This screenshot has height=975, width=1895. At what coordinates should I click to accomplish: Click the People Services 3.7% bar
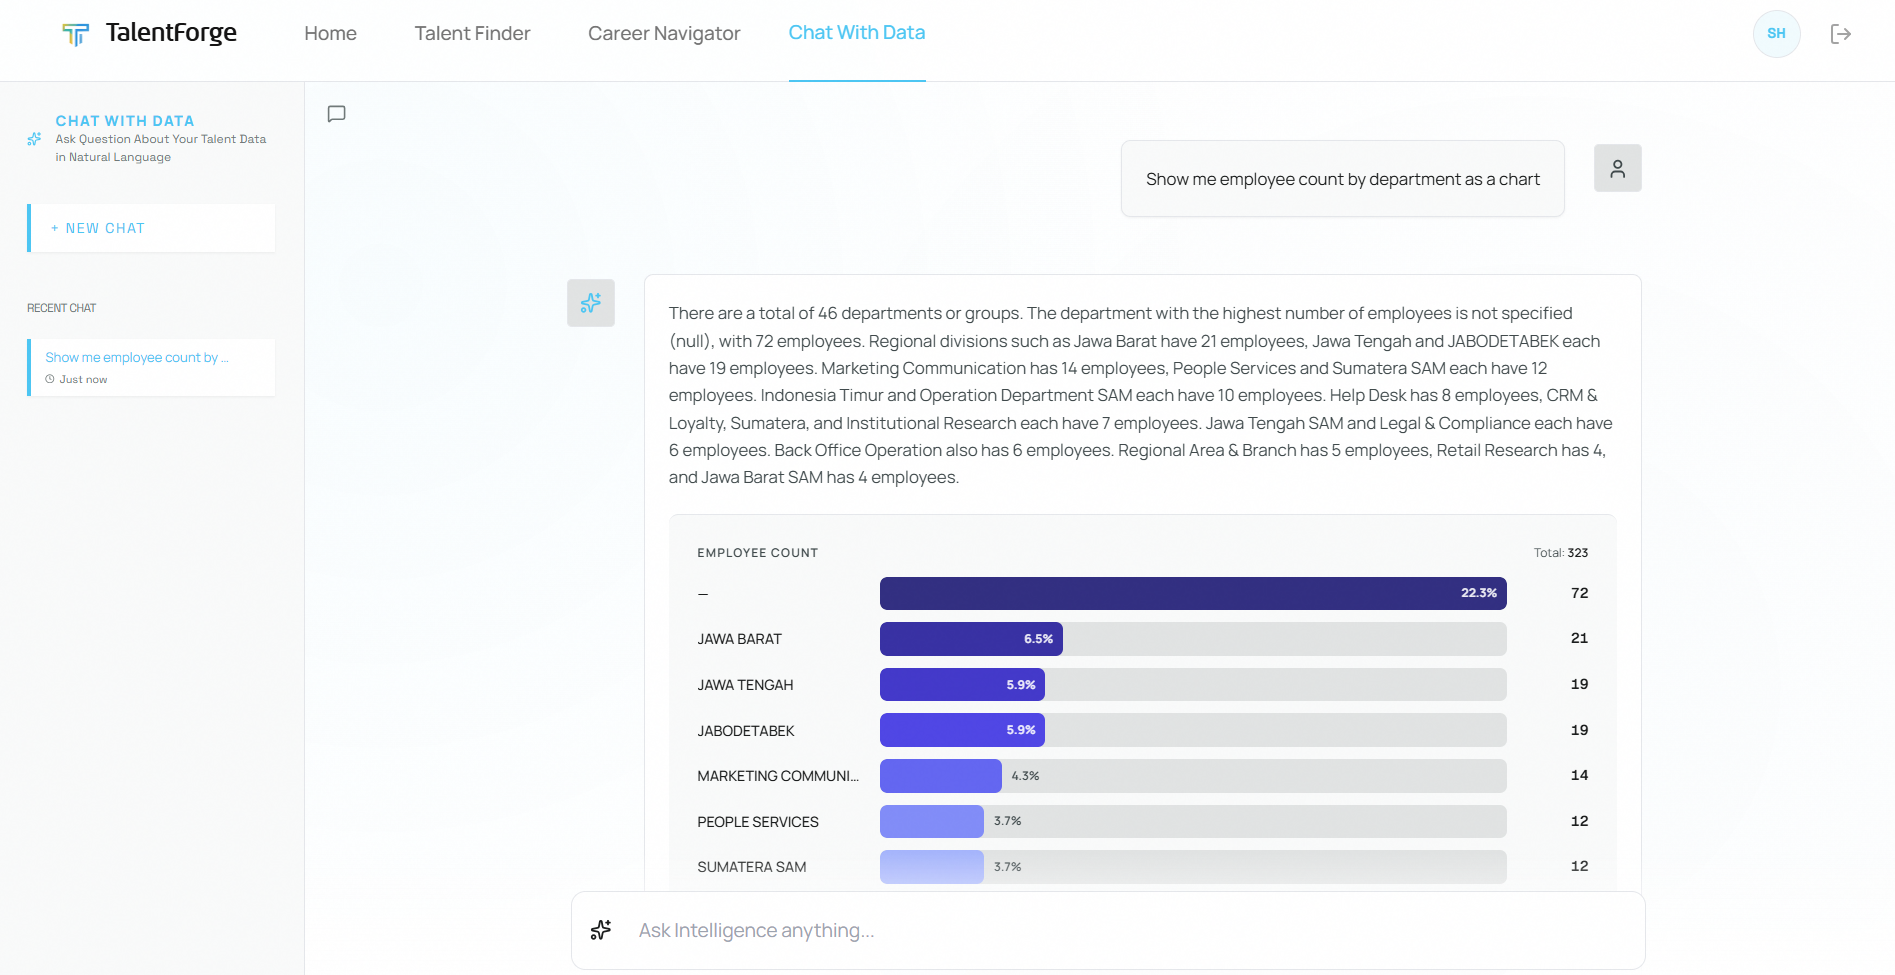(931, 822)
